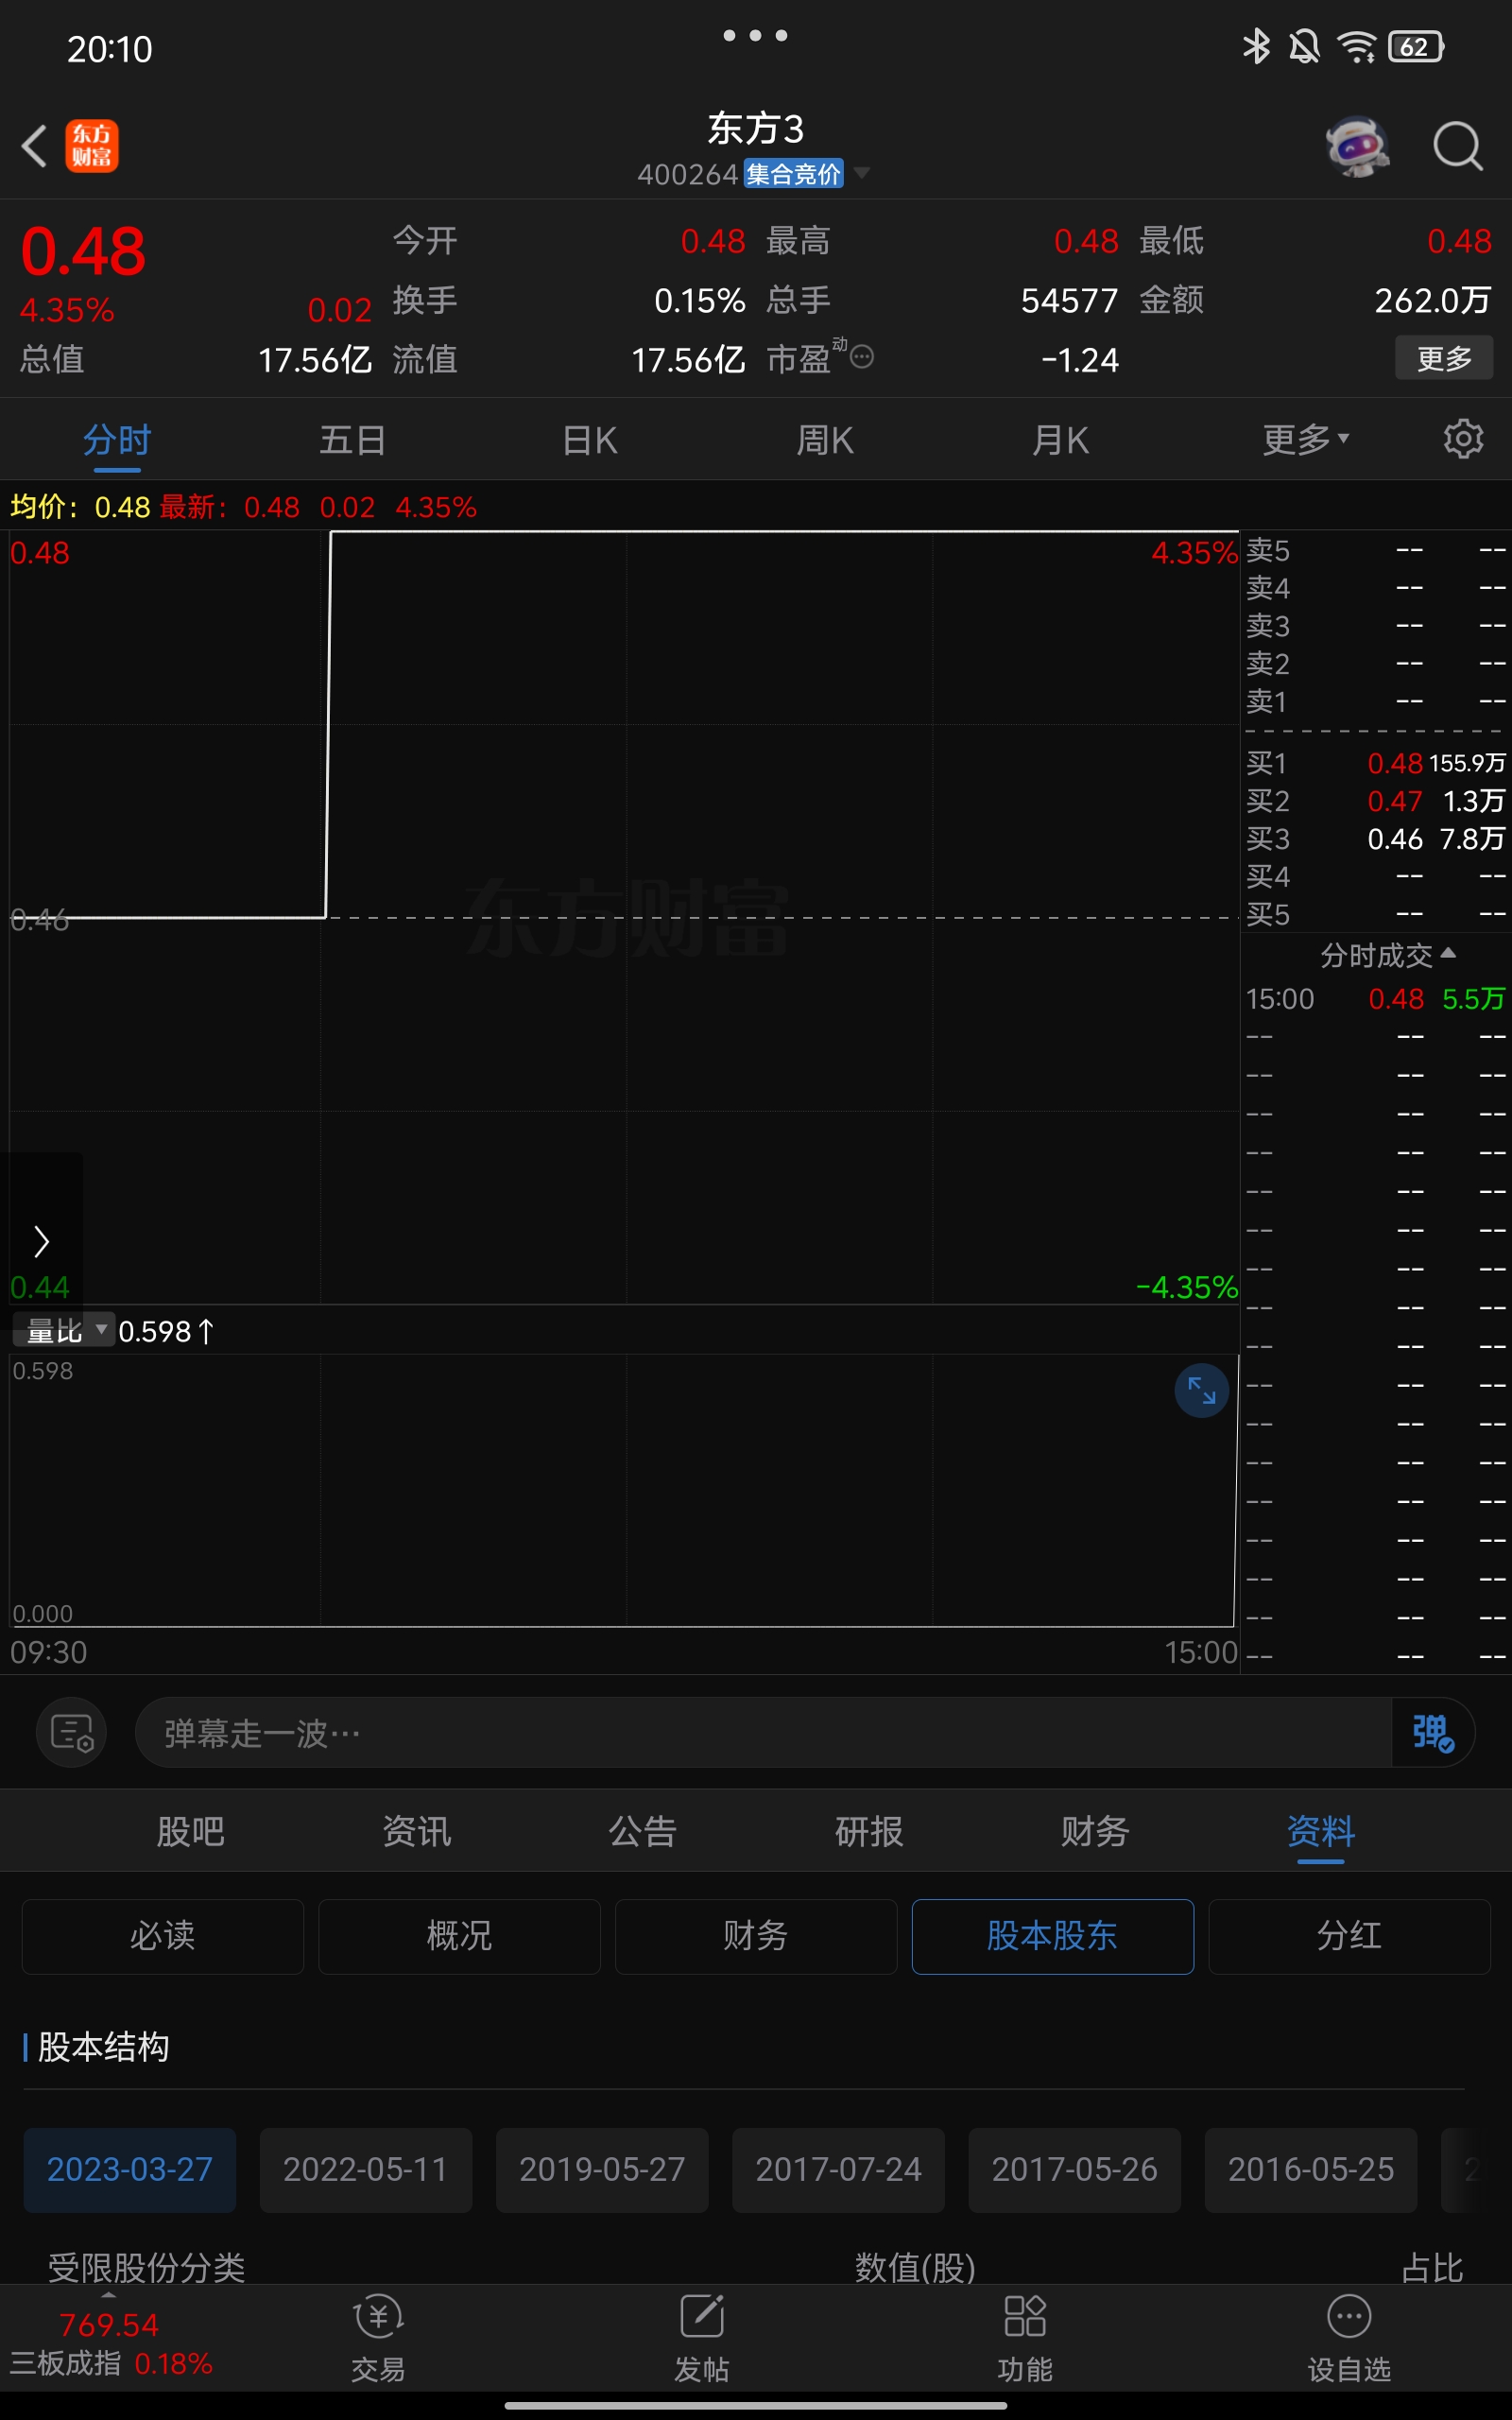1512x2420 pixels.
Task: Tap the muted bell status icon
Action: [x=1304, y=46]
